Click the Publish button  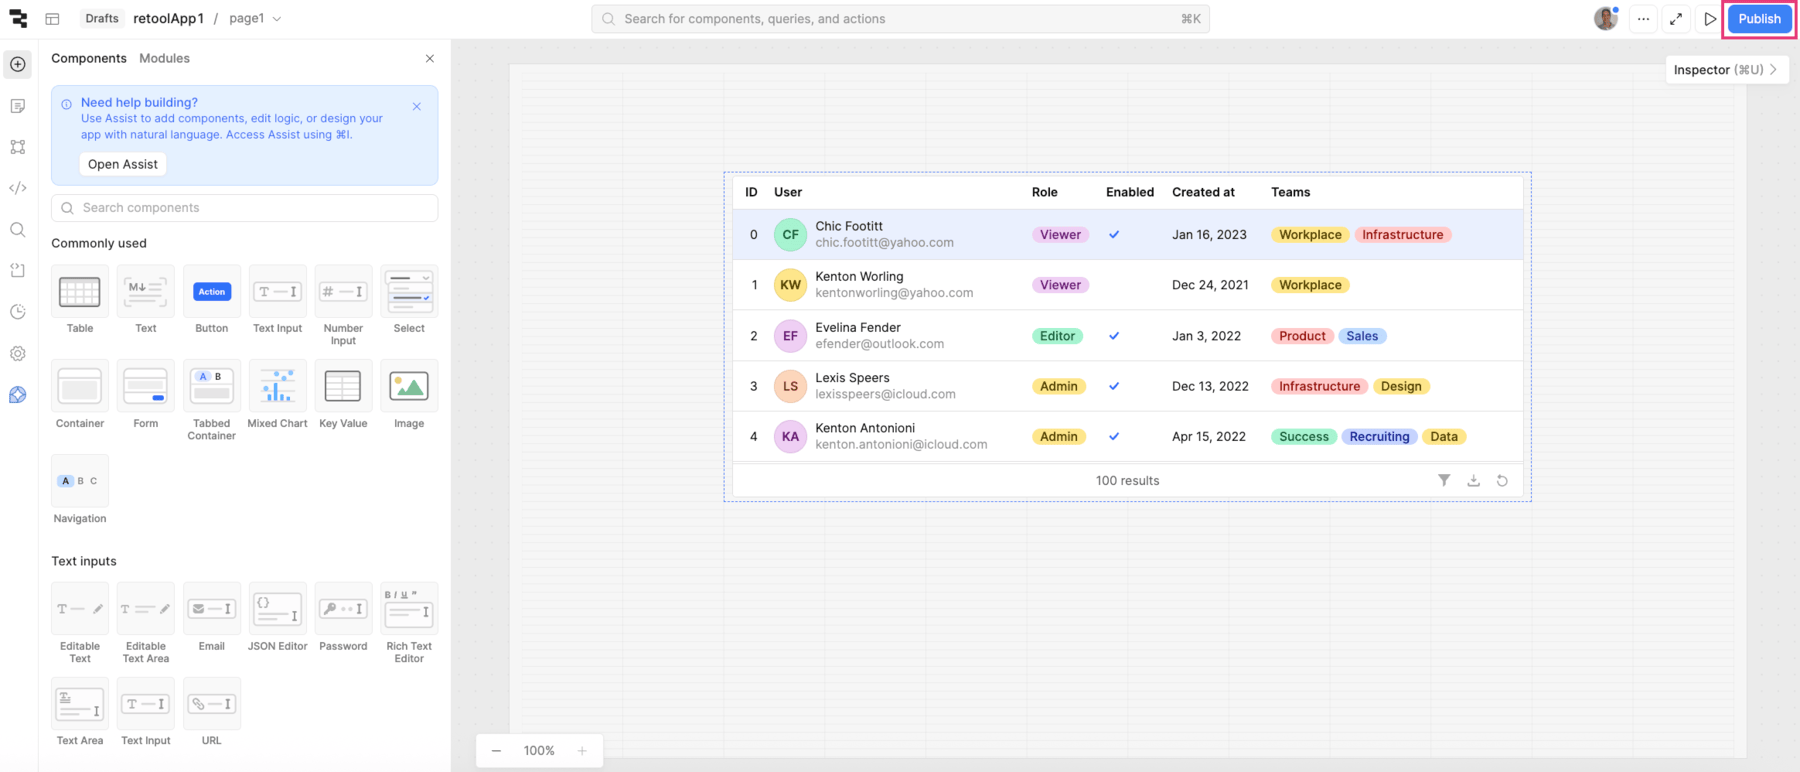click(1759, 19)
